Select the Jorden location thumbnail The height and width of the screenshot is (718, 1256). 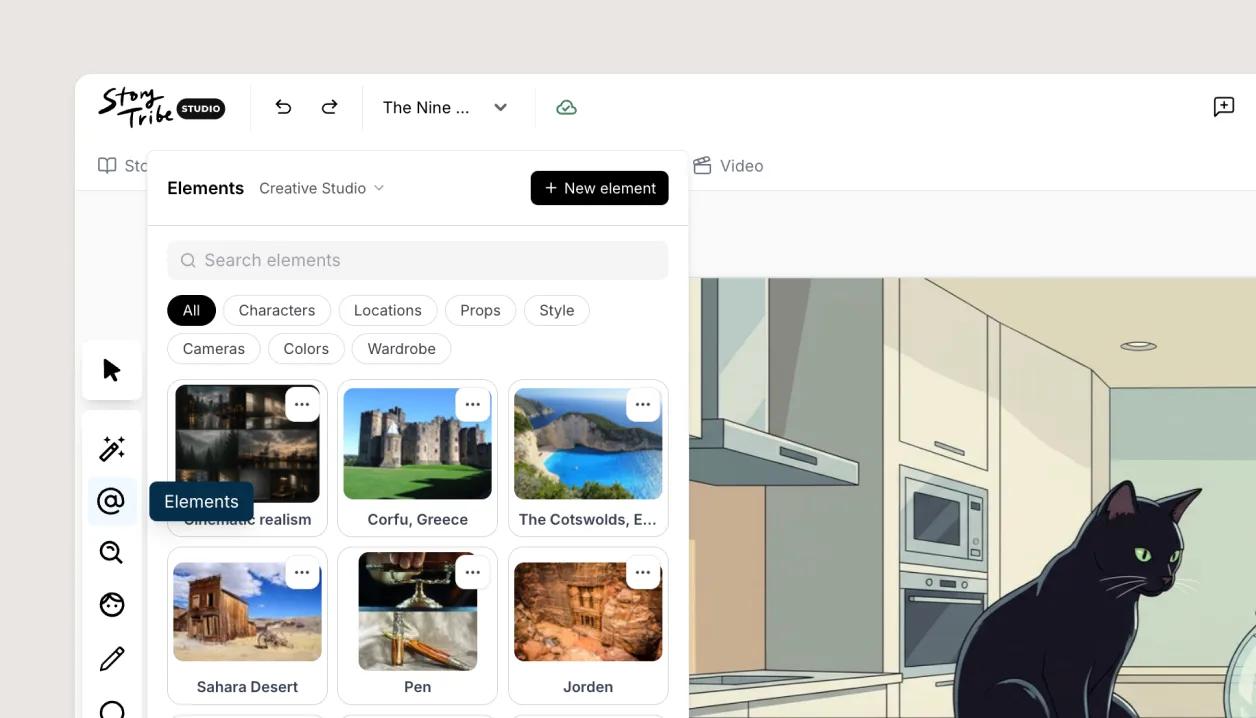(588, 612)
